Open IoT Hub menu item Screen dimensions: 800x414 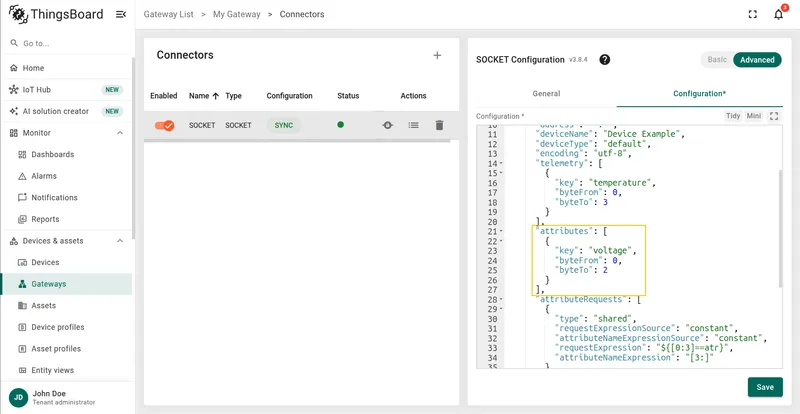[66, 89]
